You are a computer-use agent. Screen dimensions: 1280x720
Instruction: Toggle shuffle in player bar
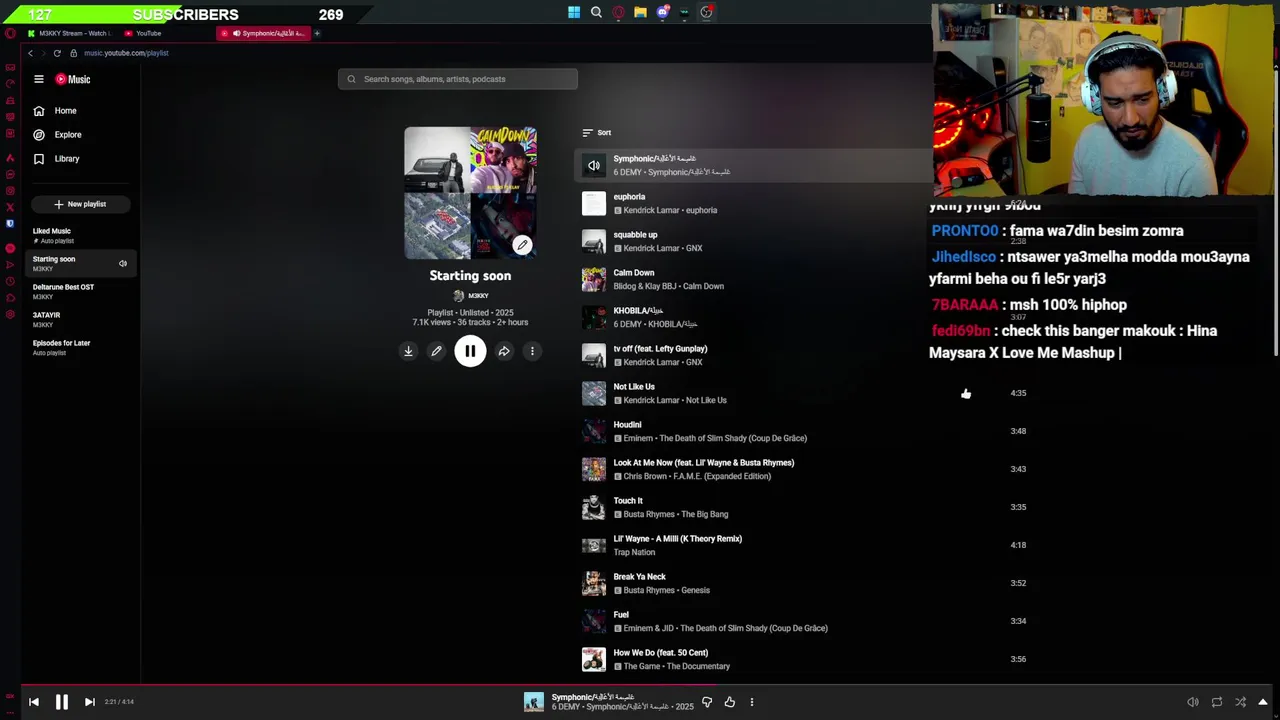coord(1241,702)
